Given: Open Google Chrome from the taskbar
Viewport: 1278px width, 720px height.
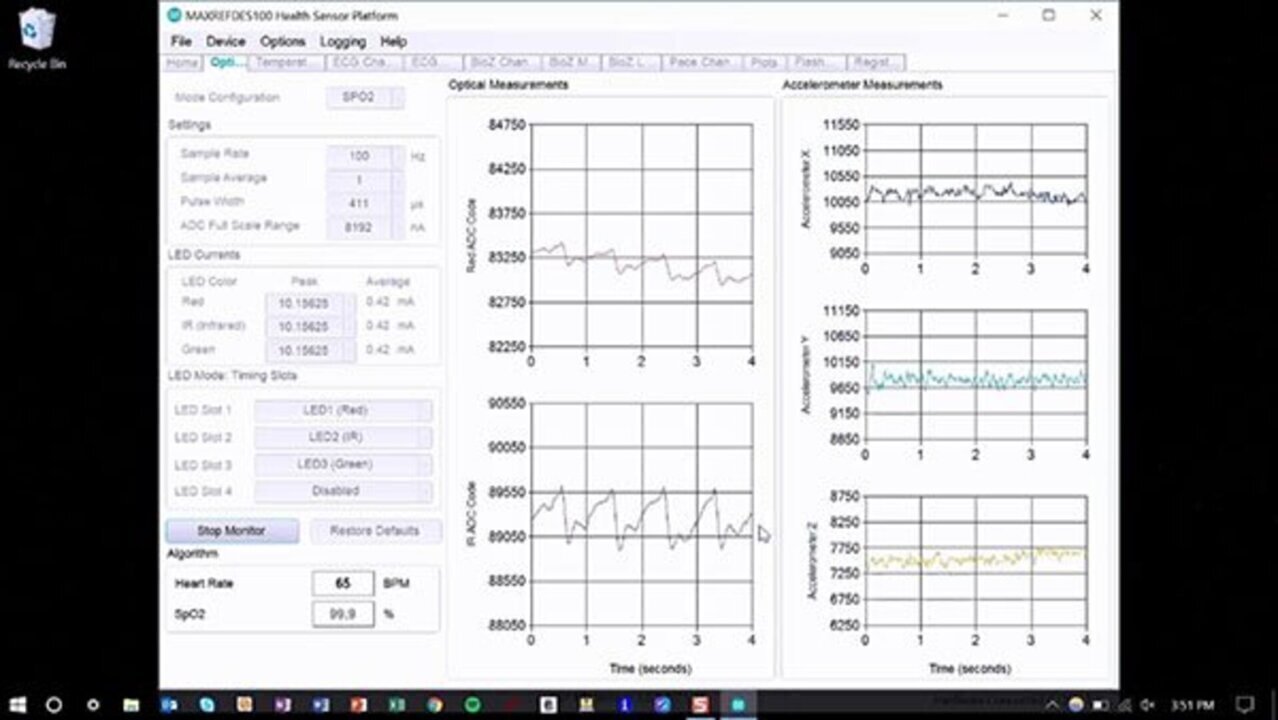Looking at the screenshot, I should click(435, 705).
